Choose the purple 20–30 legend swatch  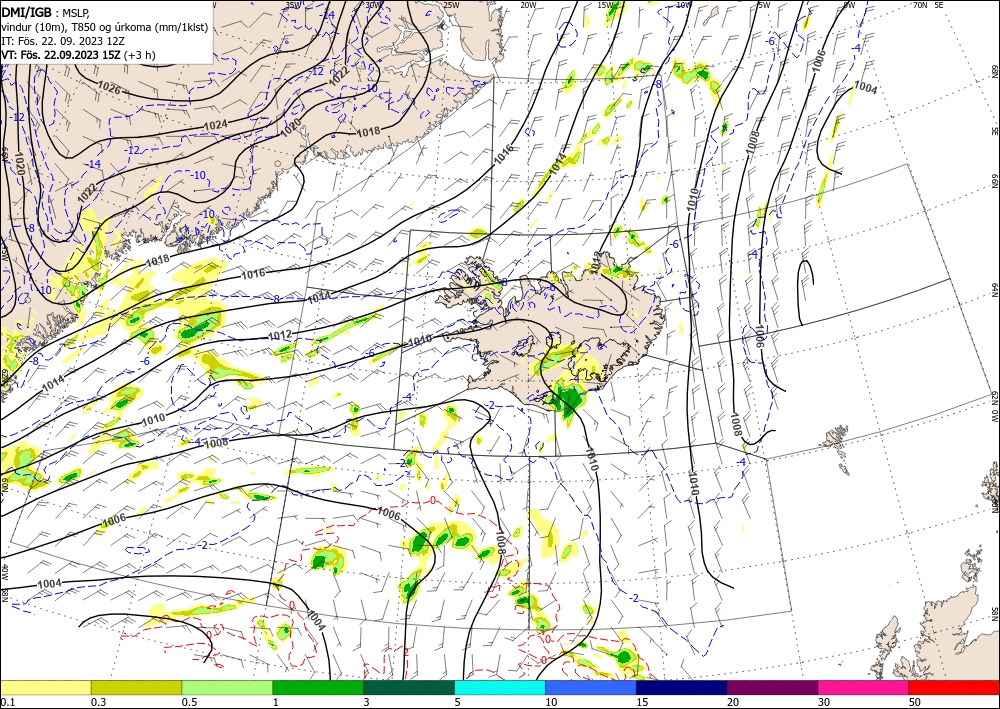pos(772,687)
